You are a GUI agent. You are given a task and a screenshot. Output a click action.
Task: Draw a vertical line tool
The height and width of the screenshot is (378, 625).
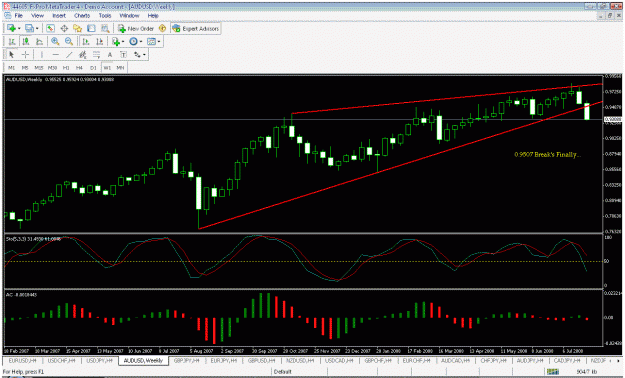pyautogui.click(x=41, y=55)
